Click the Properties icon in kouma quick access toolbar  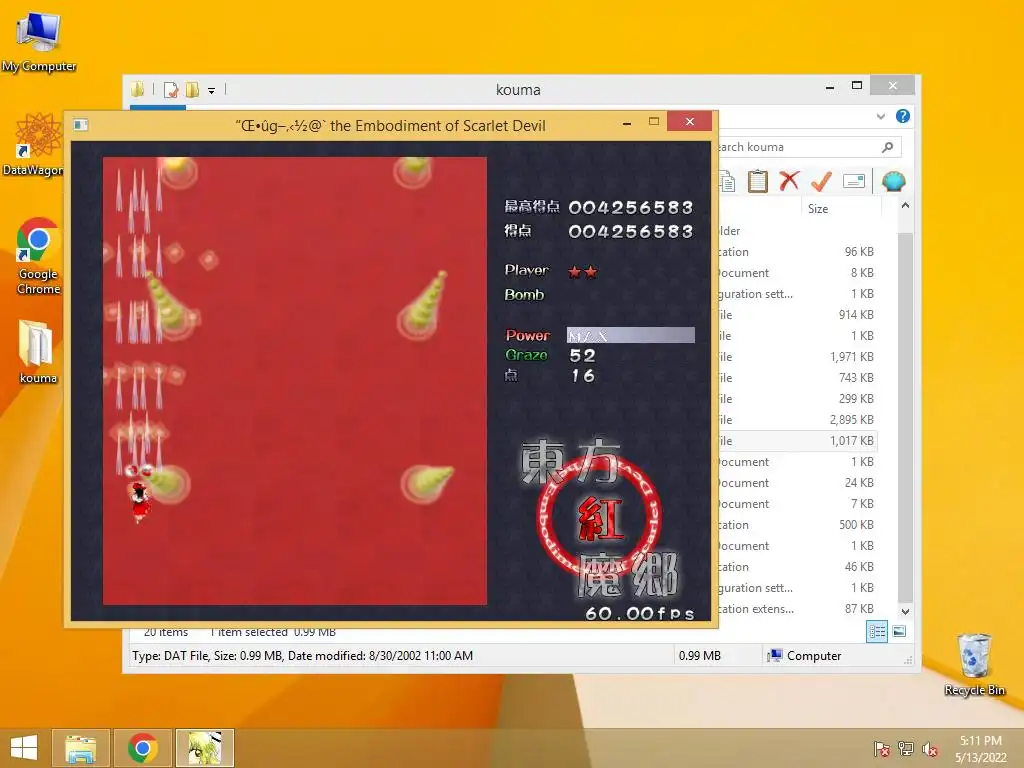(x=171, y=89)
